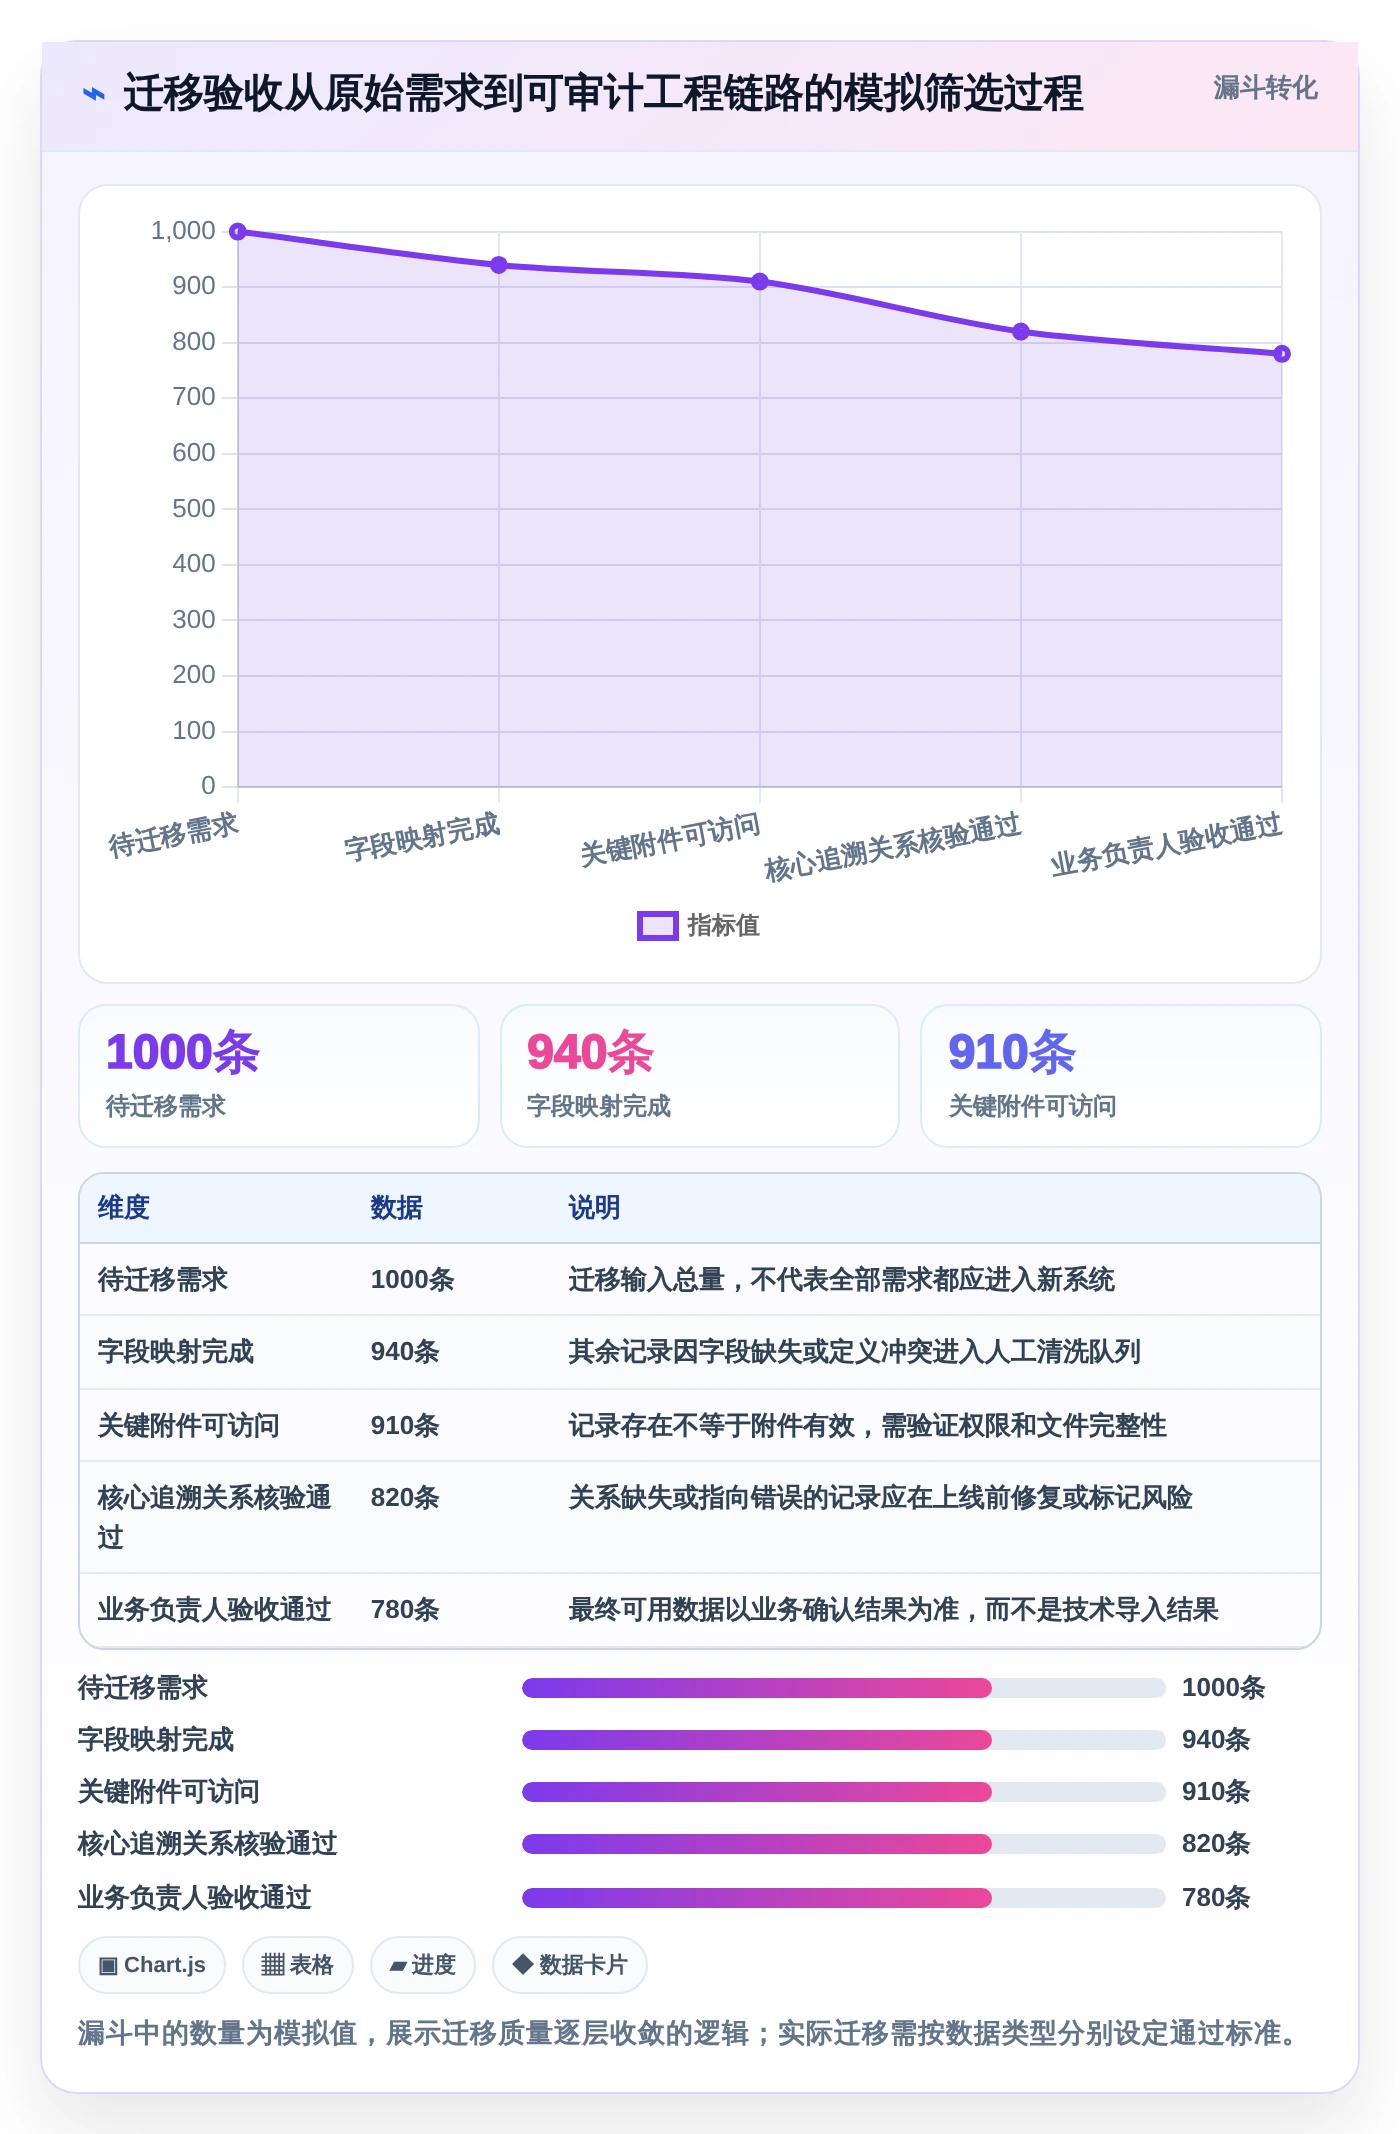1400x2134 pixels.
Task: Click the chart data point for 关键附件可访问
Action: pos(760,282)
